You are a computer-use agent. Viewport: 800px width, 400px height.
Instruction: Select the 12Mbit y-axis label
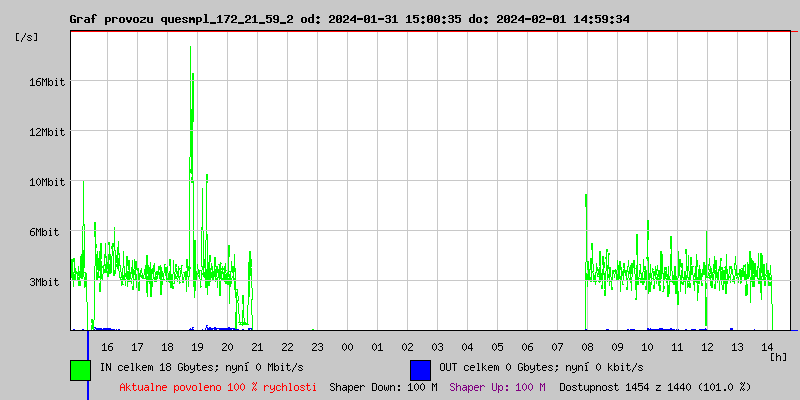coord(47,132)
